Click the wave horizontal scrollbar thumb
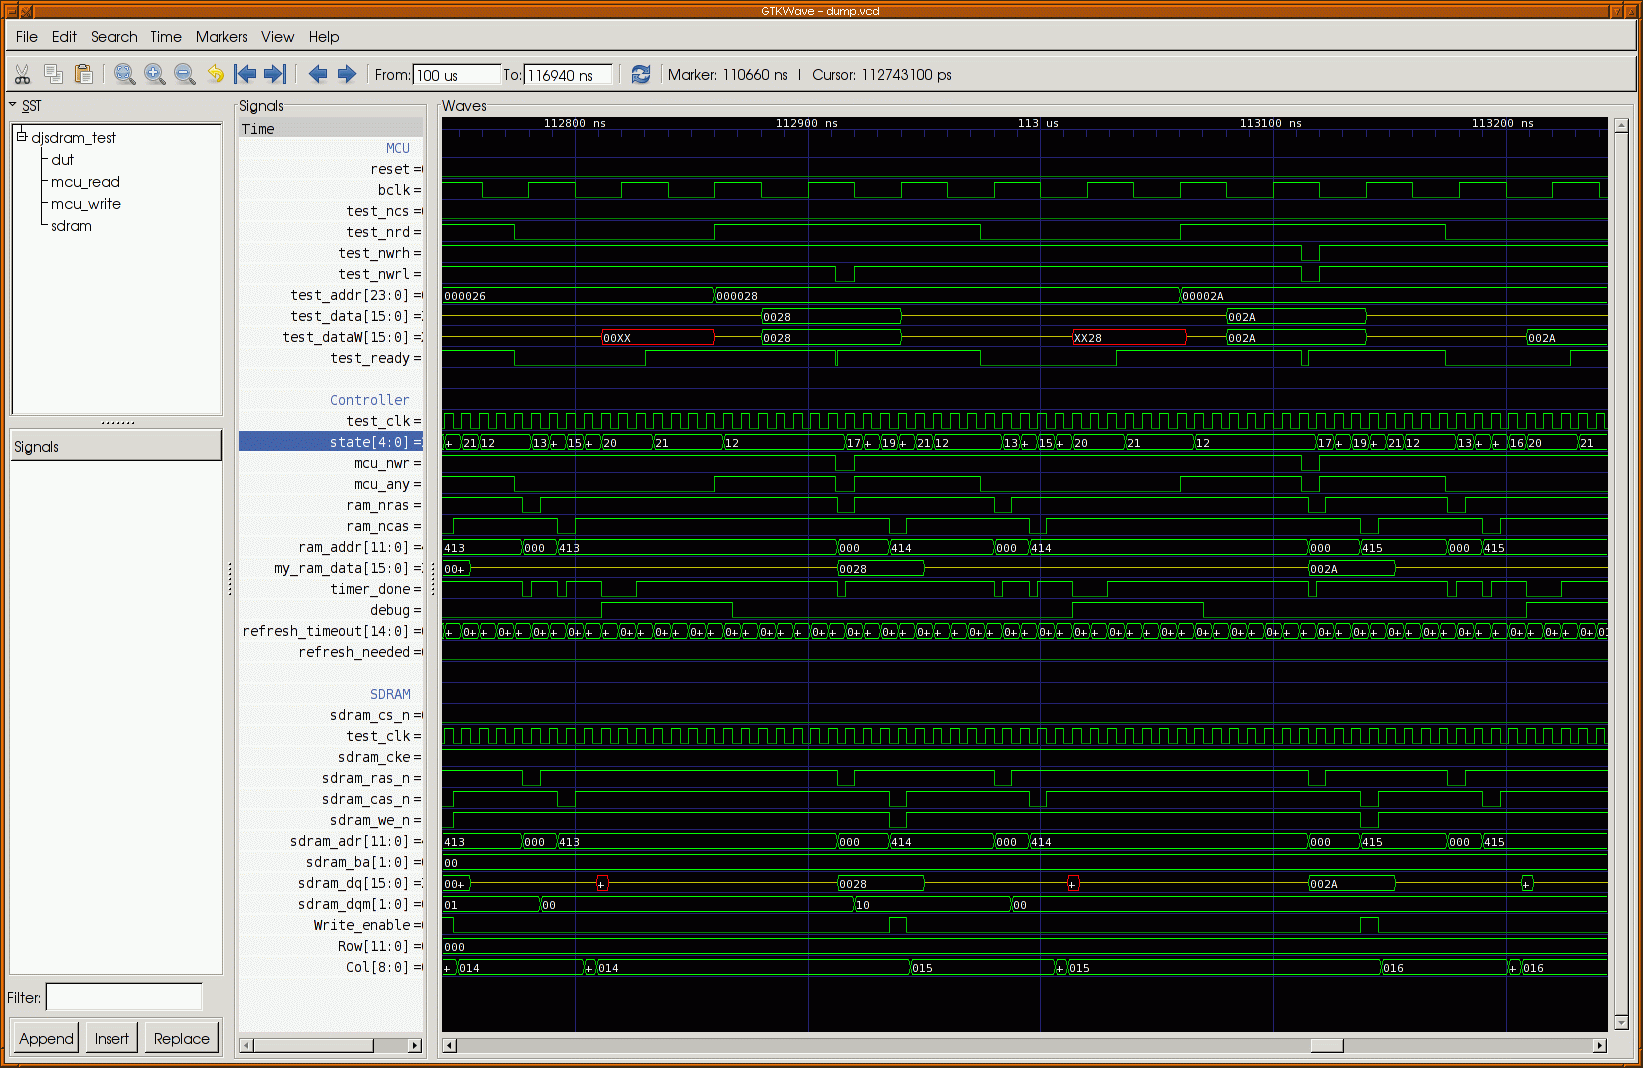The height and width of the screenshot is (1068, 1643). pyautogui.click(x=1326, y=1045)
